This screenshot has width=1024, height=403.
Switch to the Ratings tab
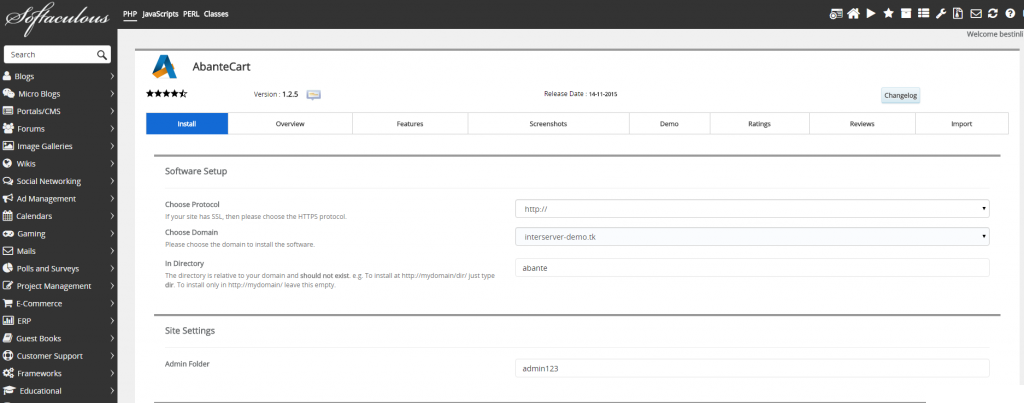pyautogui.click(x=760, y=123)
